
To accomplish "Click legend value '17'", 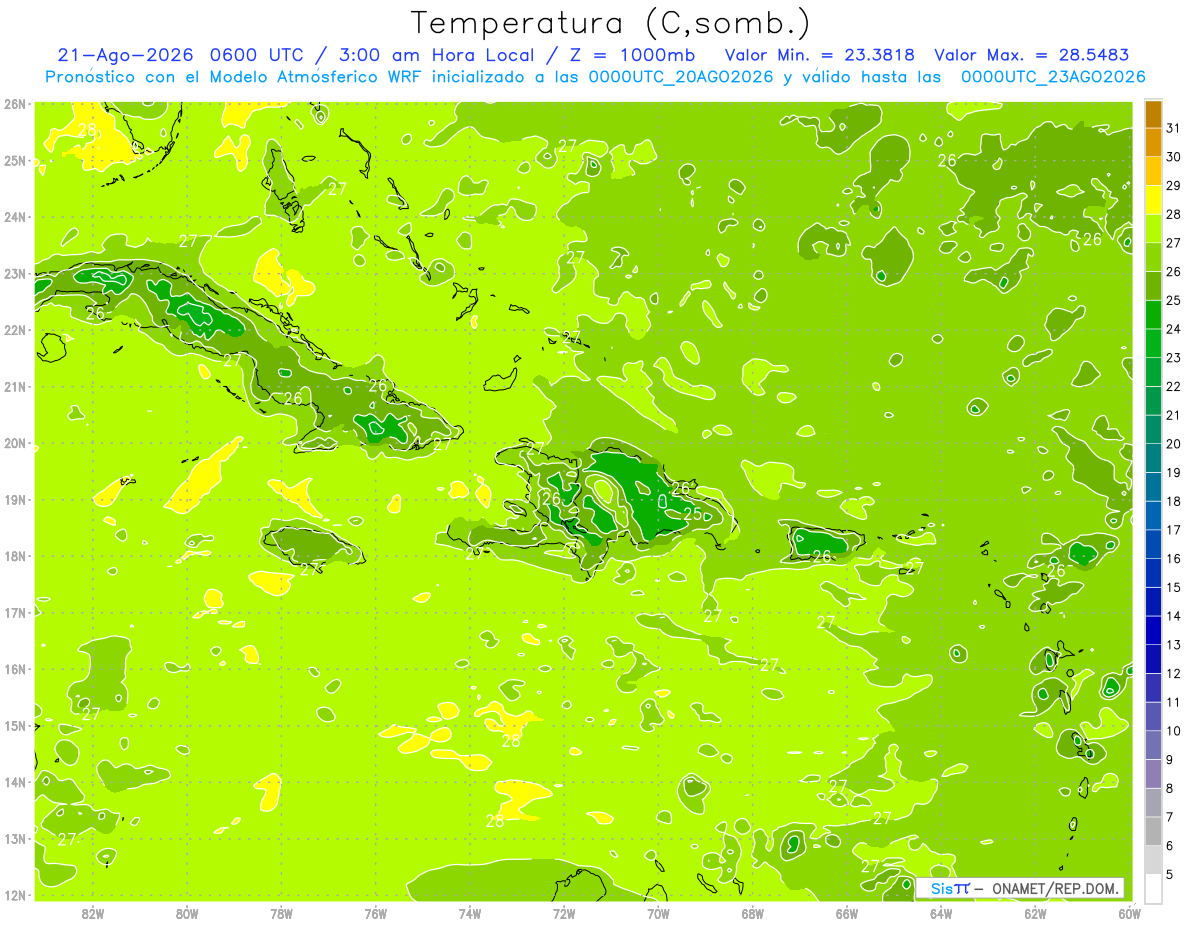I will pos(1173,530).
